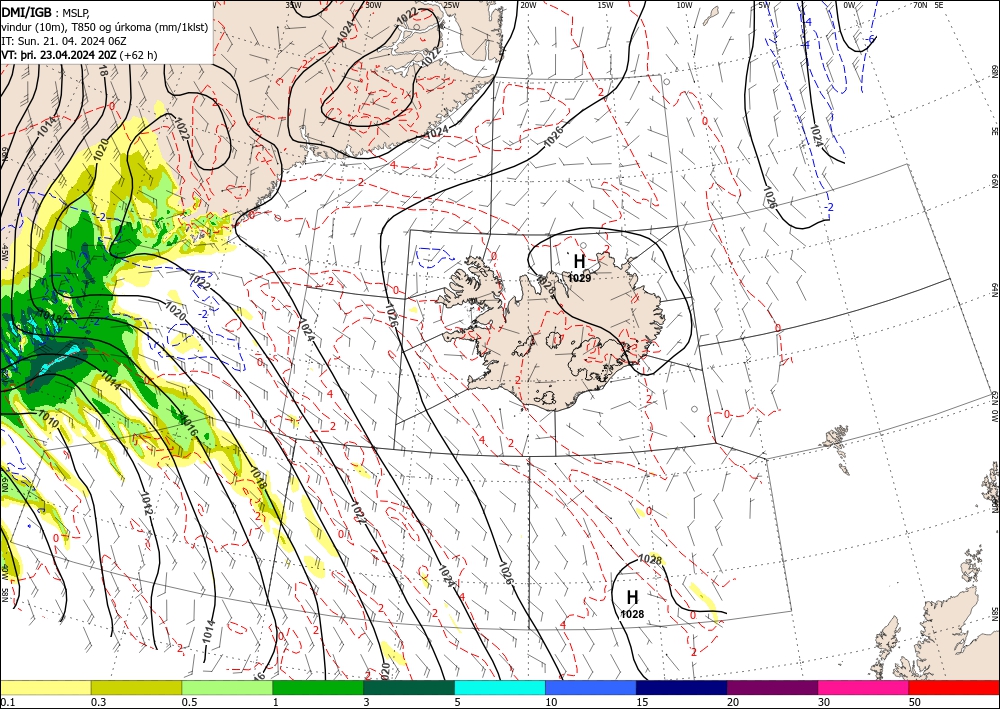Click the '10W' longitude label at top
1000x709 pixels.
coord(684,5)
